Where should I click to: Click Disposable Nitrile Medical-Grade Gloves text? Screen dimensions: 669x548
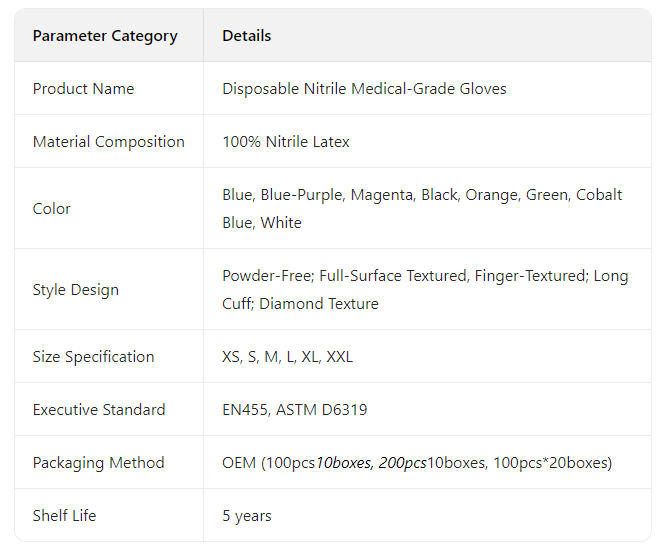click(x=364, y=89)
